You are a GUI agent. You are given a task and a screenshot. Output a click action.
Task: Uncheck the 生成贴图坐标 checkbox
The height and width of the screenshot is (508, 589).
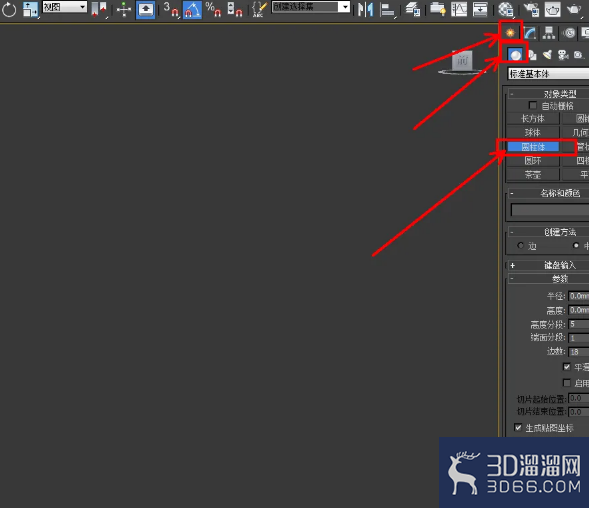tap(518, 428)
